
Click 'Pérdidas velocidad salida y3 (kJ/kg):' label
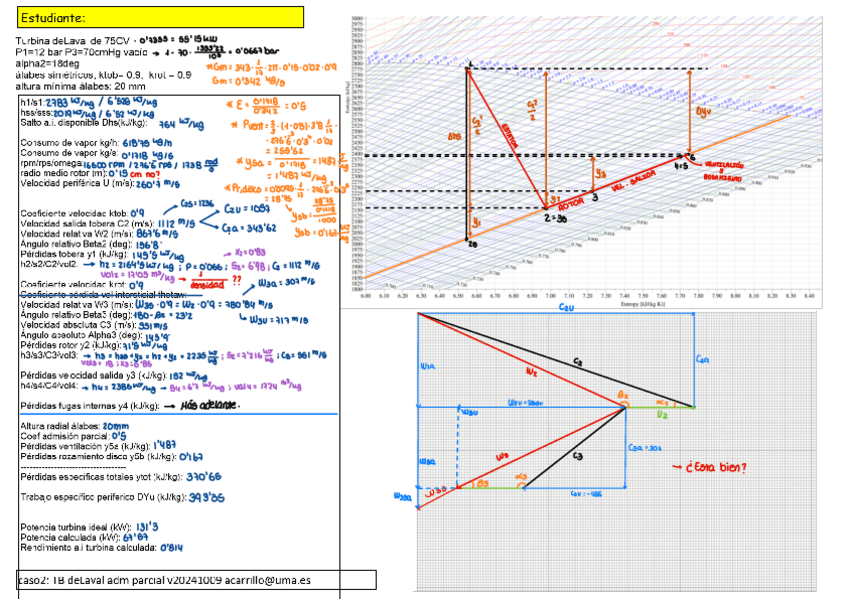tap(94, 376)
